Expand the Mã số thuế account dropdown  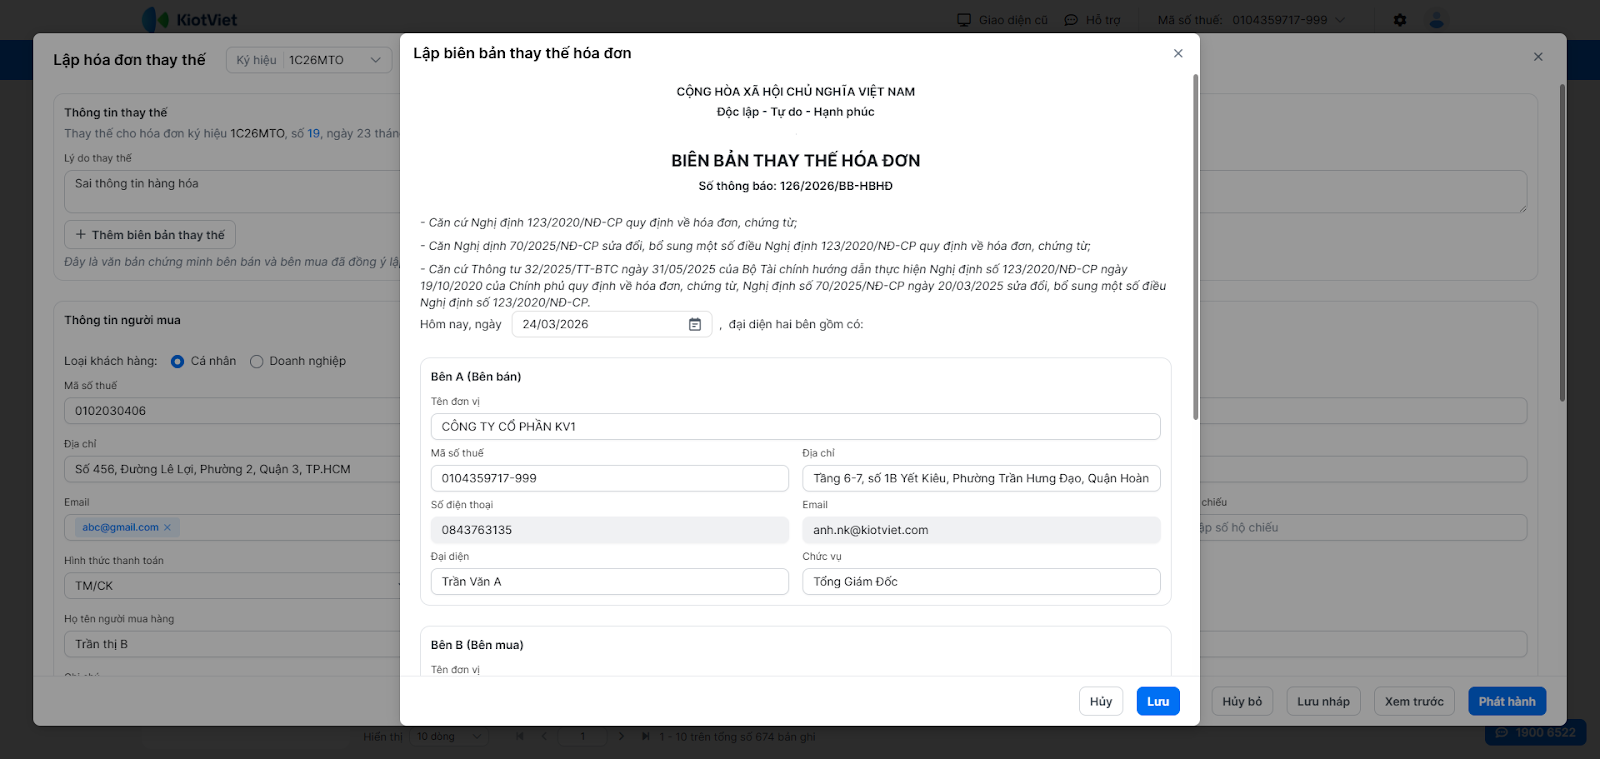(x=1340, y=20)
